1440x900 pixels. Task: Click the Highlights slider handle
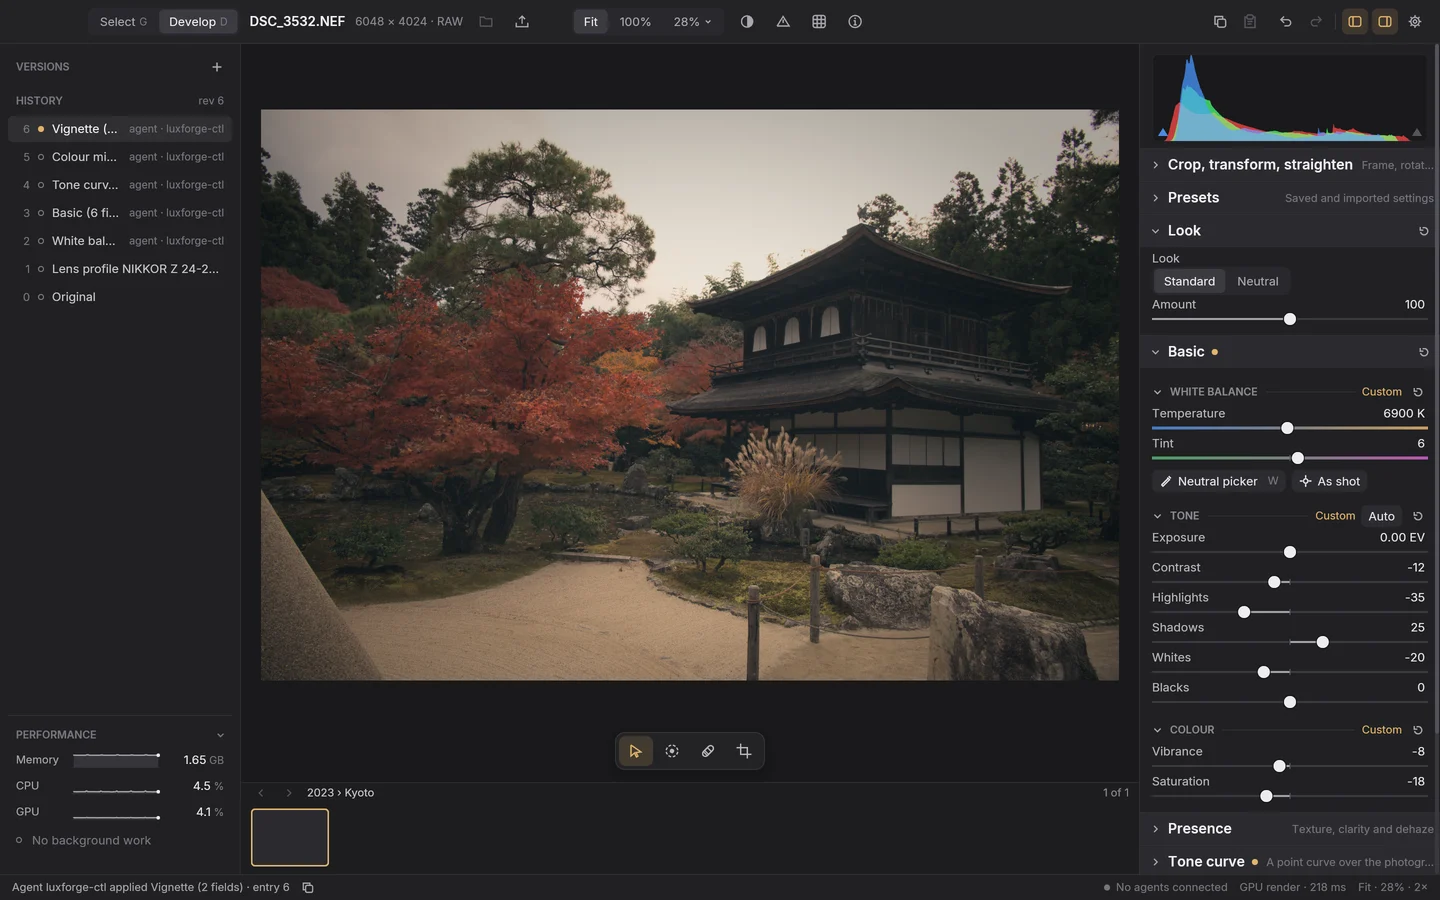[x=1244, y=613]
